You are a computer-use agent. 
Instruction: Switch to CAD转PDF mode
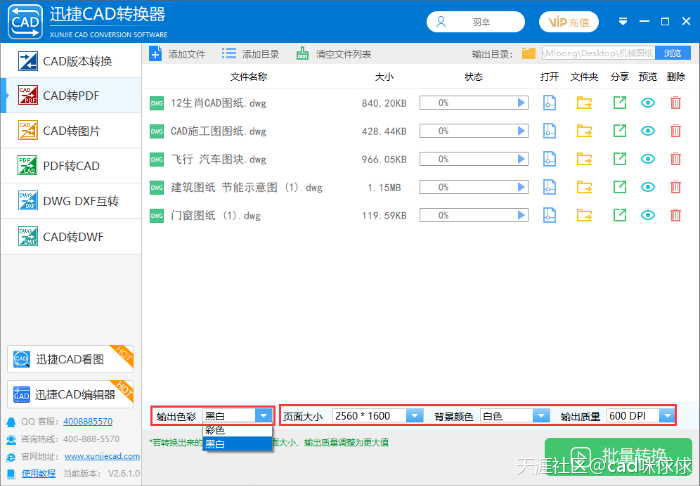(x=71, y=96)
